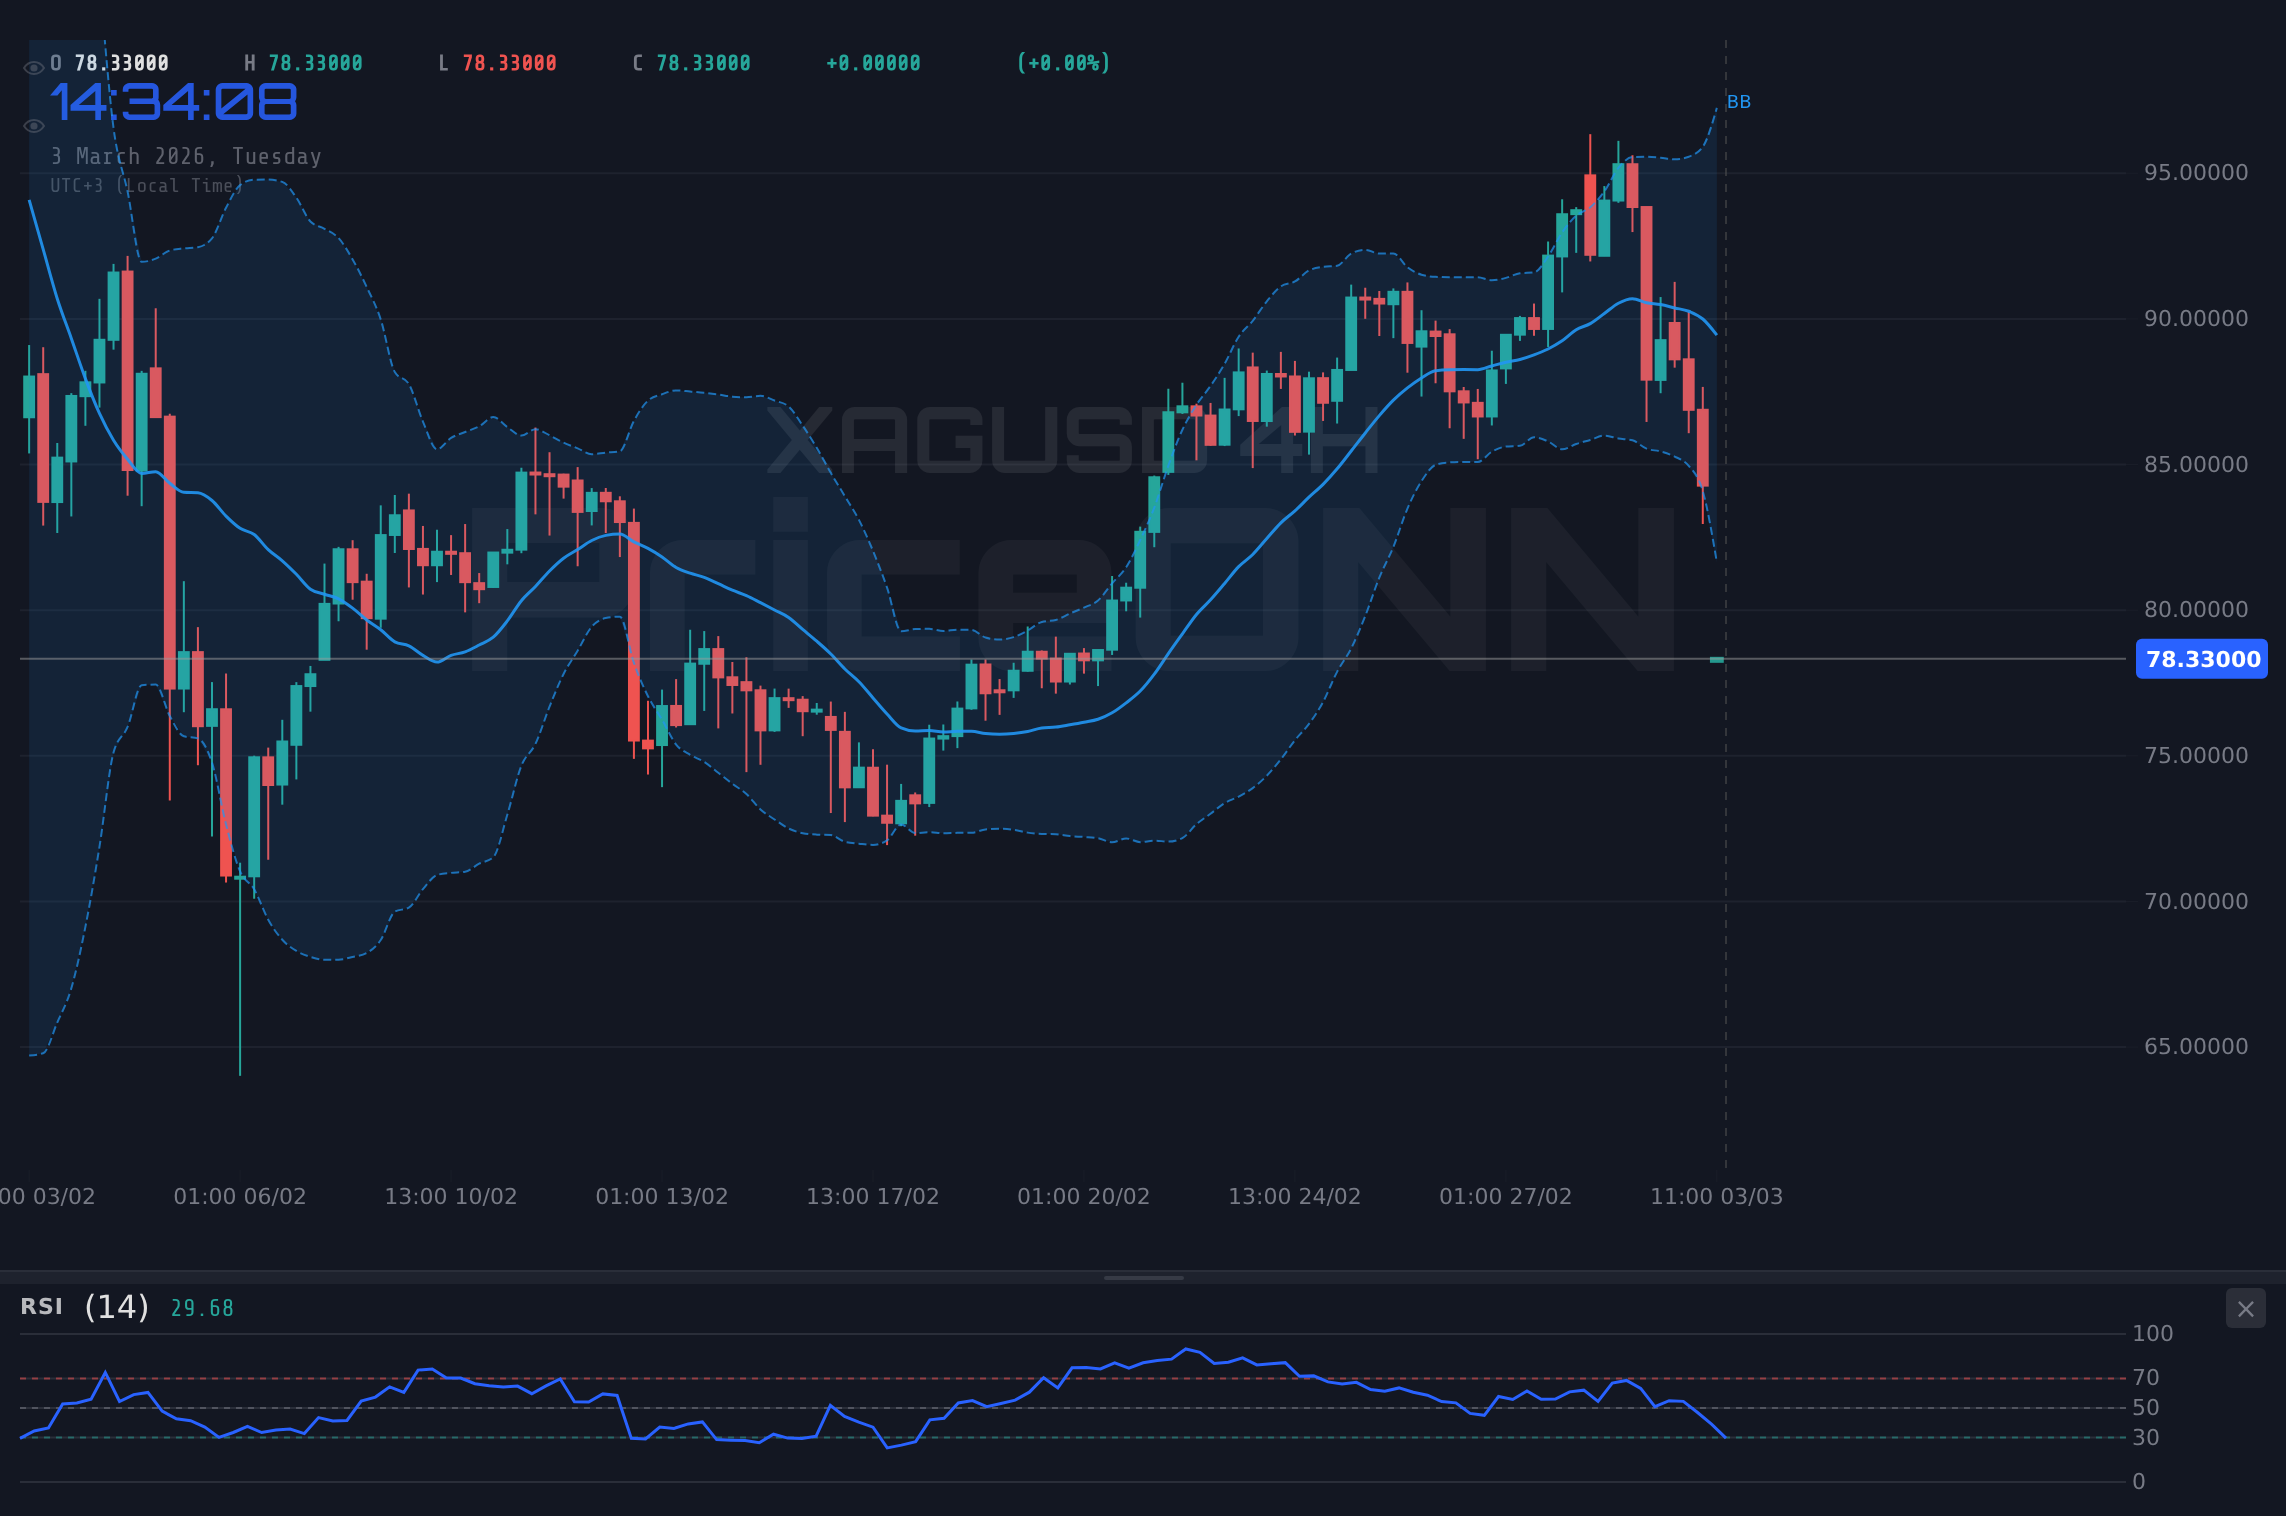The image size is (2286, 1516).
Task: Click the RSI value 29.68
Action: click(201, 1307)
